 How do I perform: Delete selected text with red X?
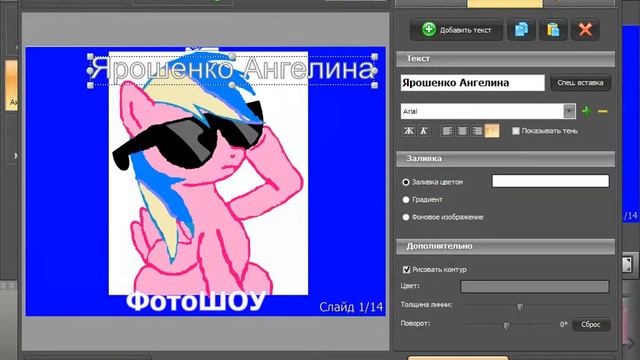pyautogui.click(x=585, y=29)
